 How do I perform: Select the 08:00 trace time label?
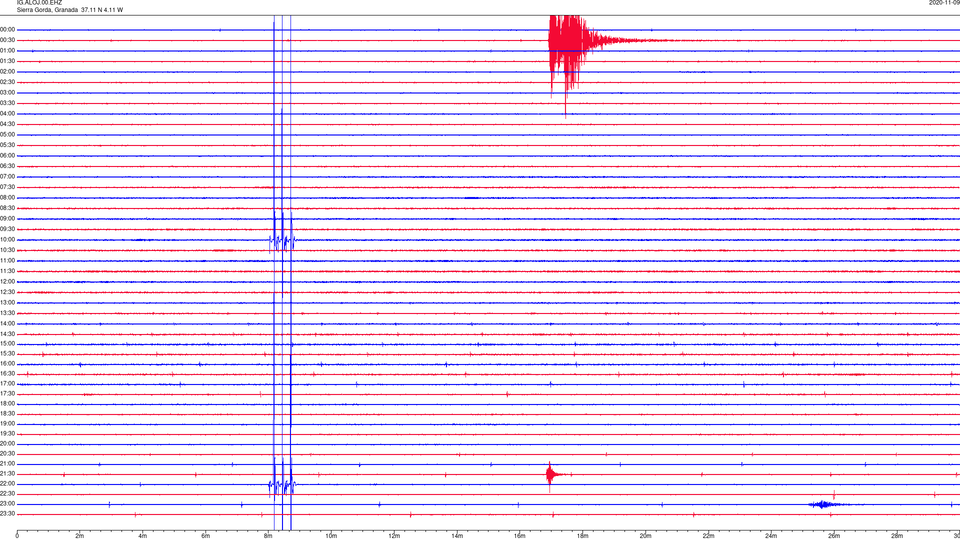[x=8, y=198]
